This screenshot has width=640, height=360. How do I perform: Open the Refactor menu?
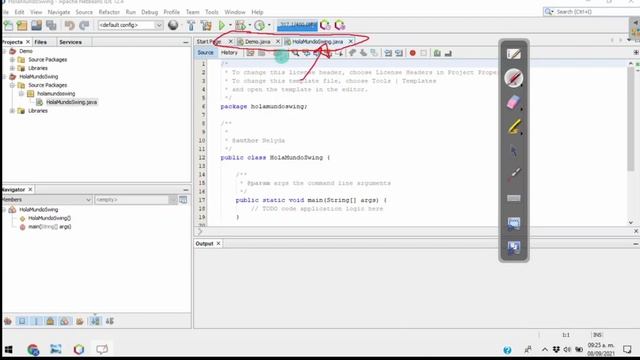click(x=109, y=12)
